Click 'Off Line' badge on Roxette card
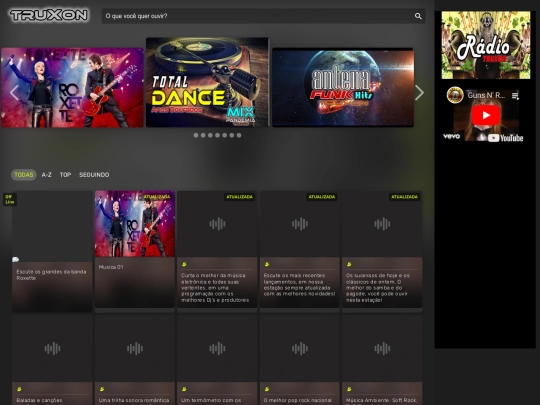This screenshot has width=540, height=405. 10,199
